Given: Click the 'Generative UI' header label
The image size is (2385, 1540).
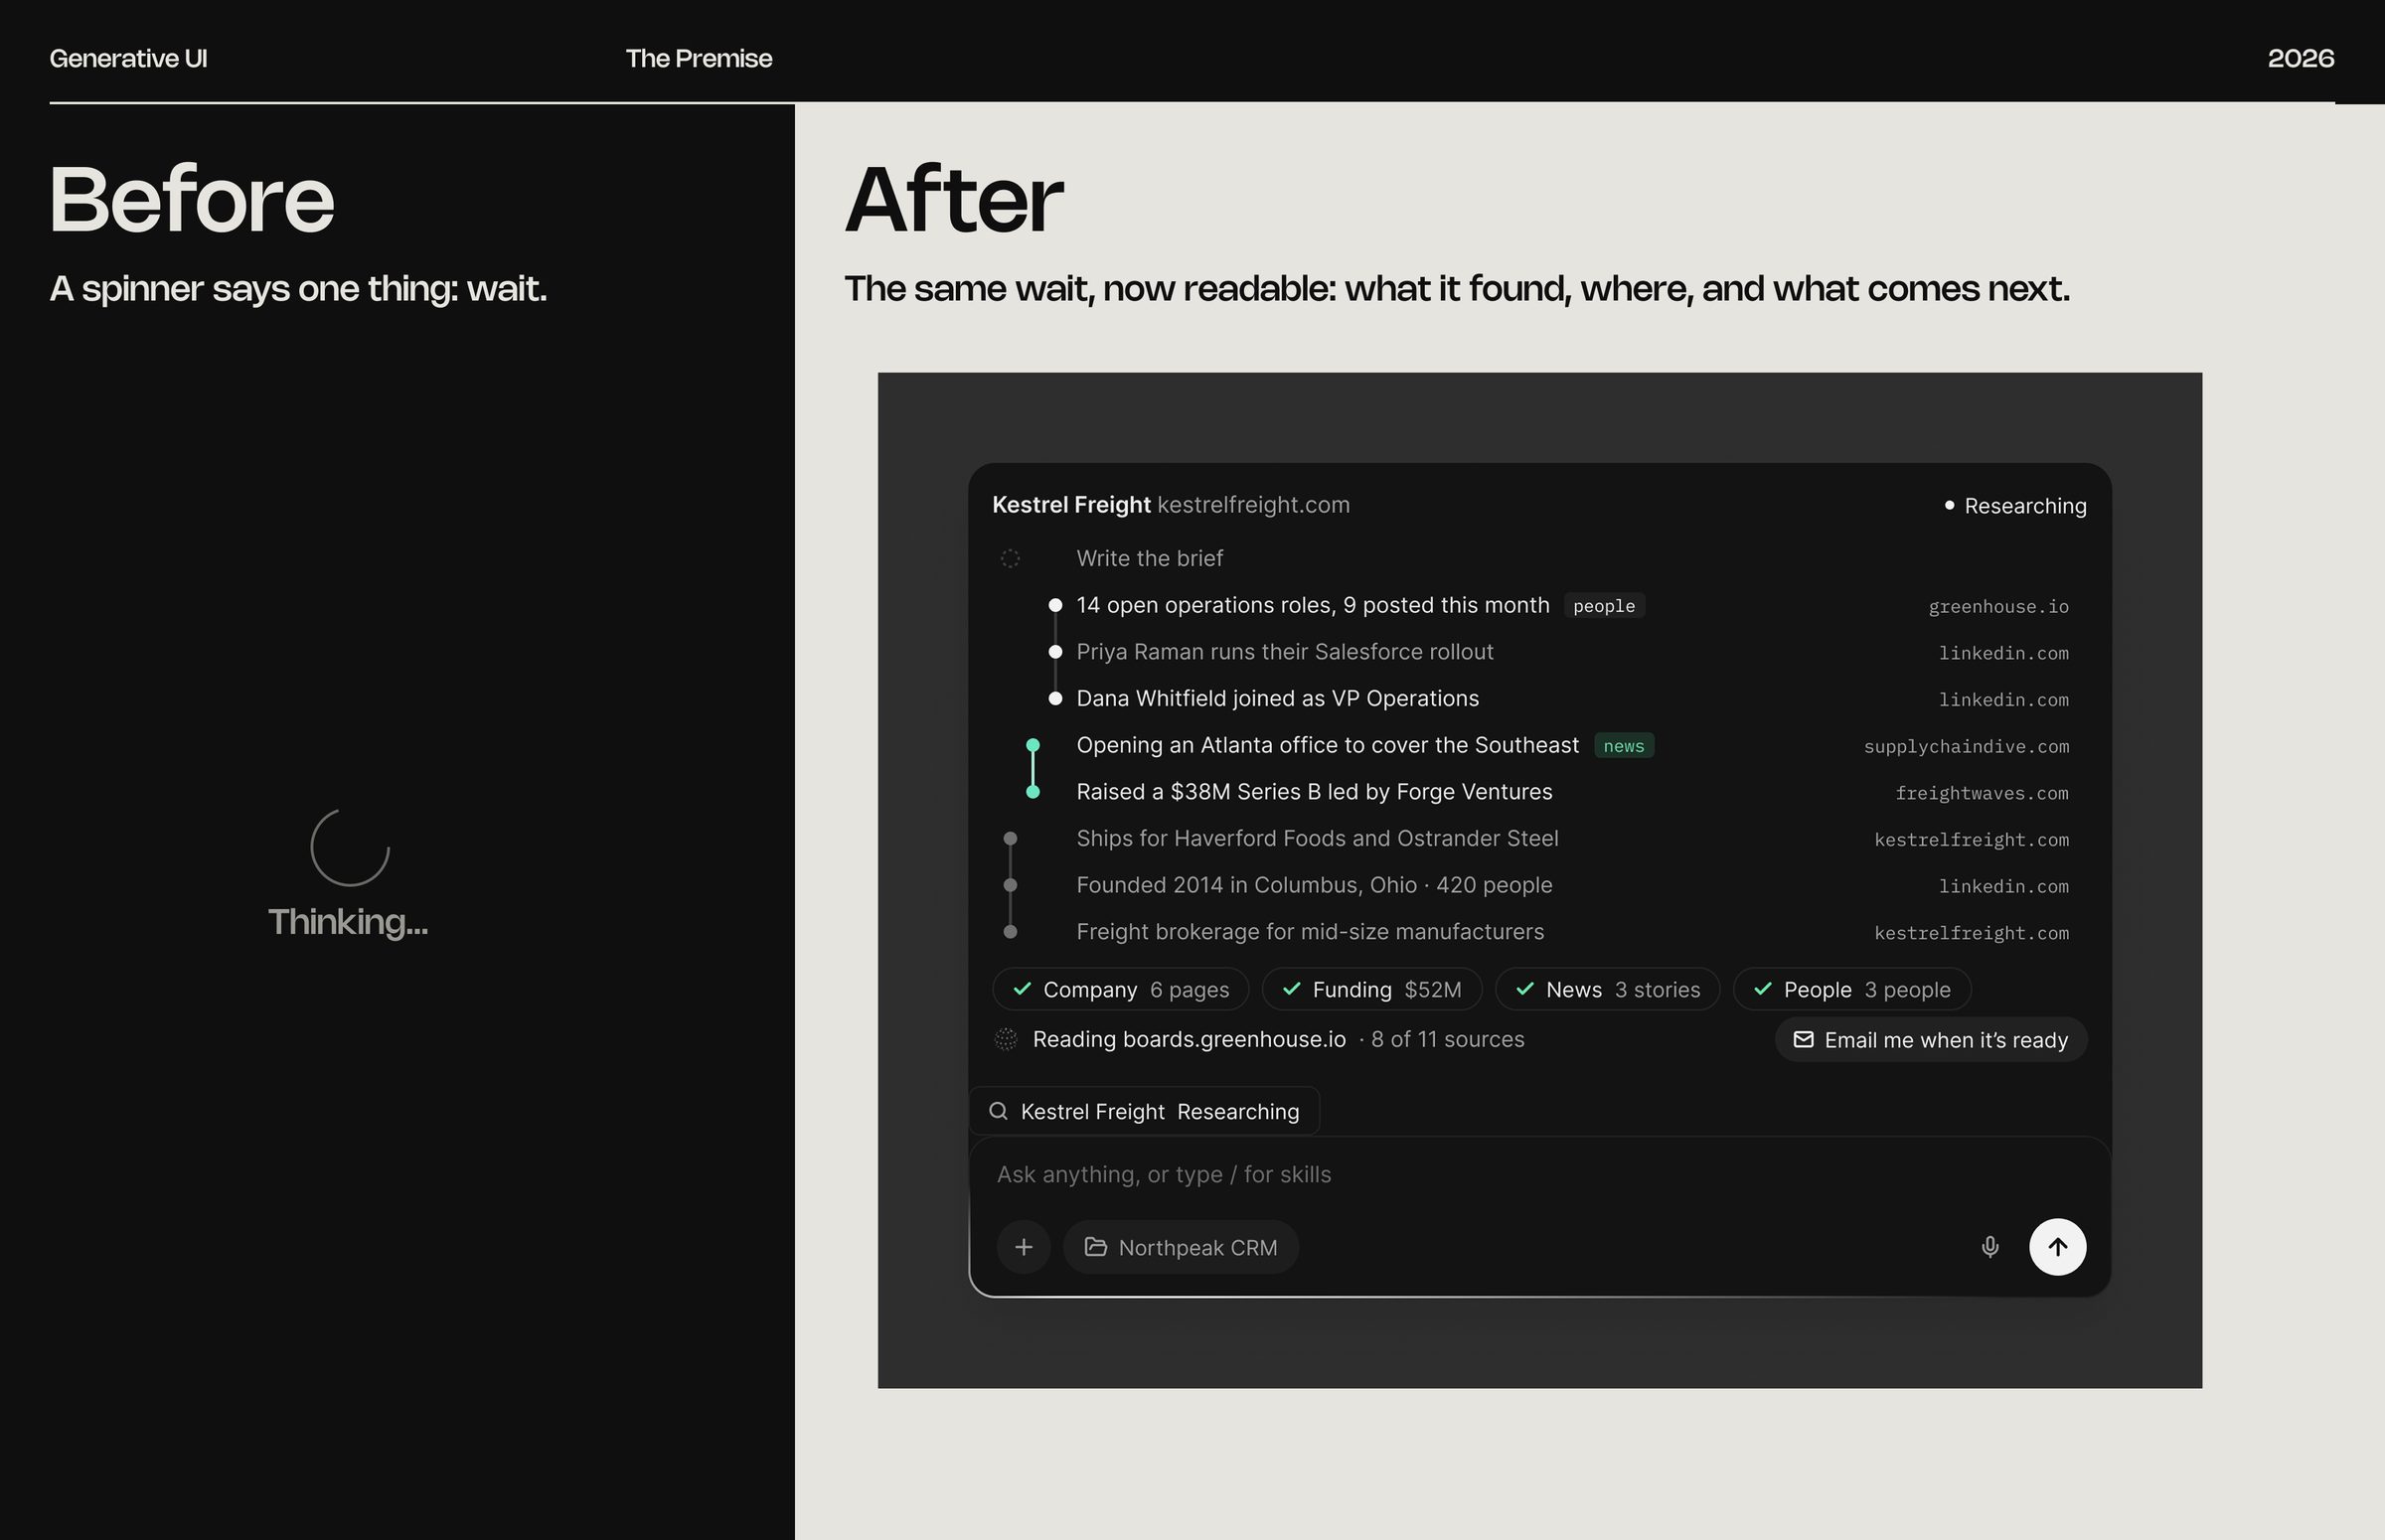Looking at the screenshot, I should [x=128, y=58].
